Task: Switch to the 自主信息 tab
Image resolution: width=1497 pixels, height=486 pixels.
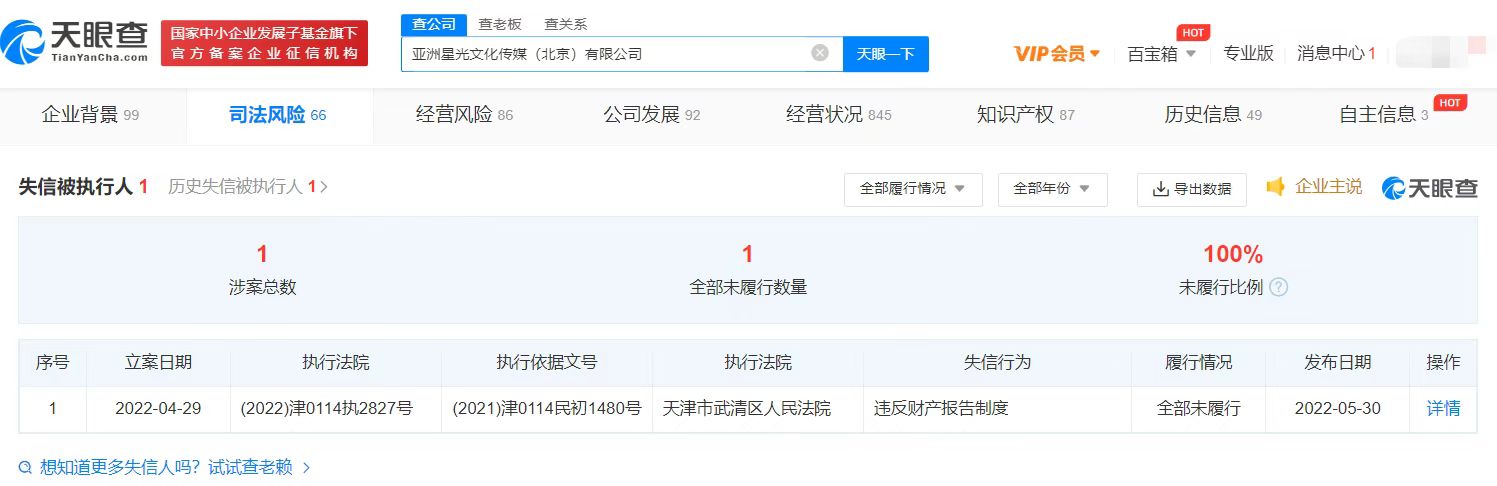Action: coord(1384,115)
